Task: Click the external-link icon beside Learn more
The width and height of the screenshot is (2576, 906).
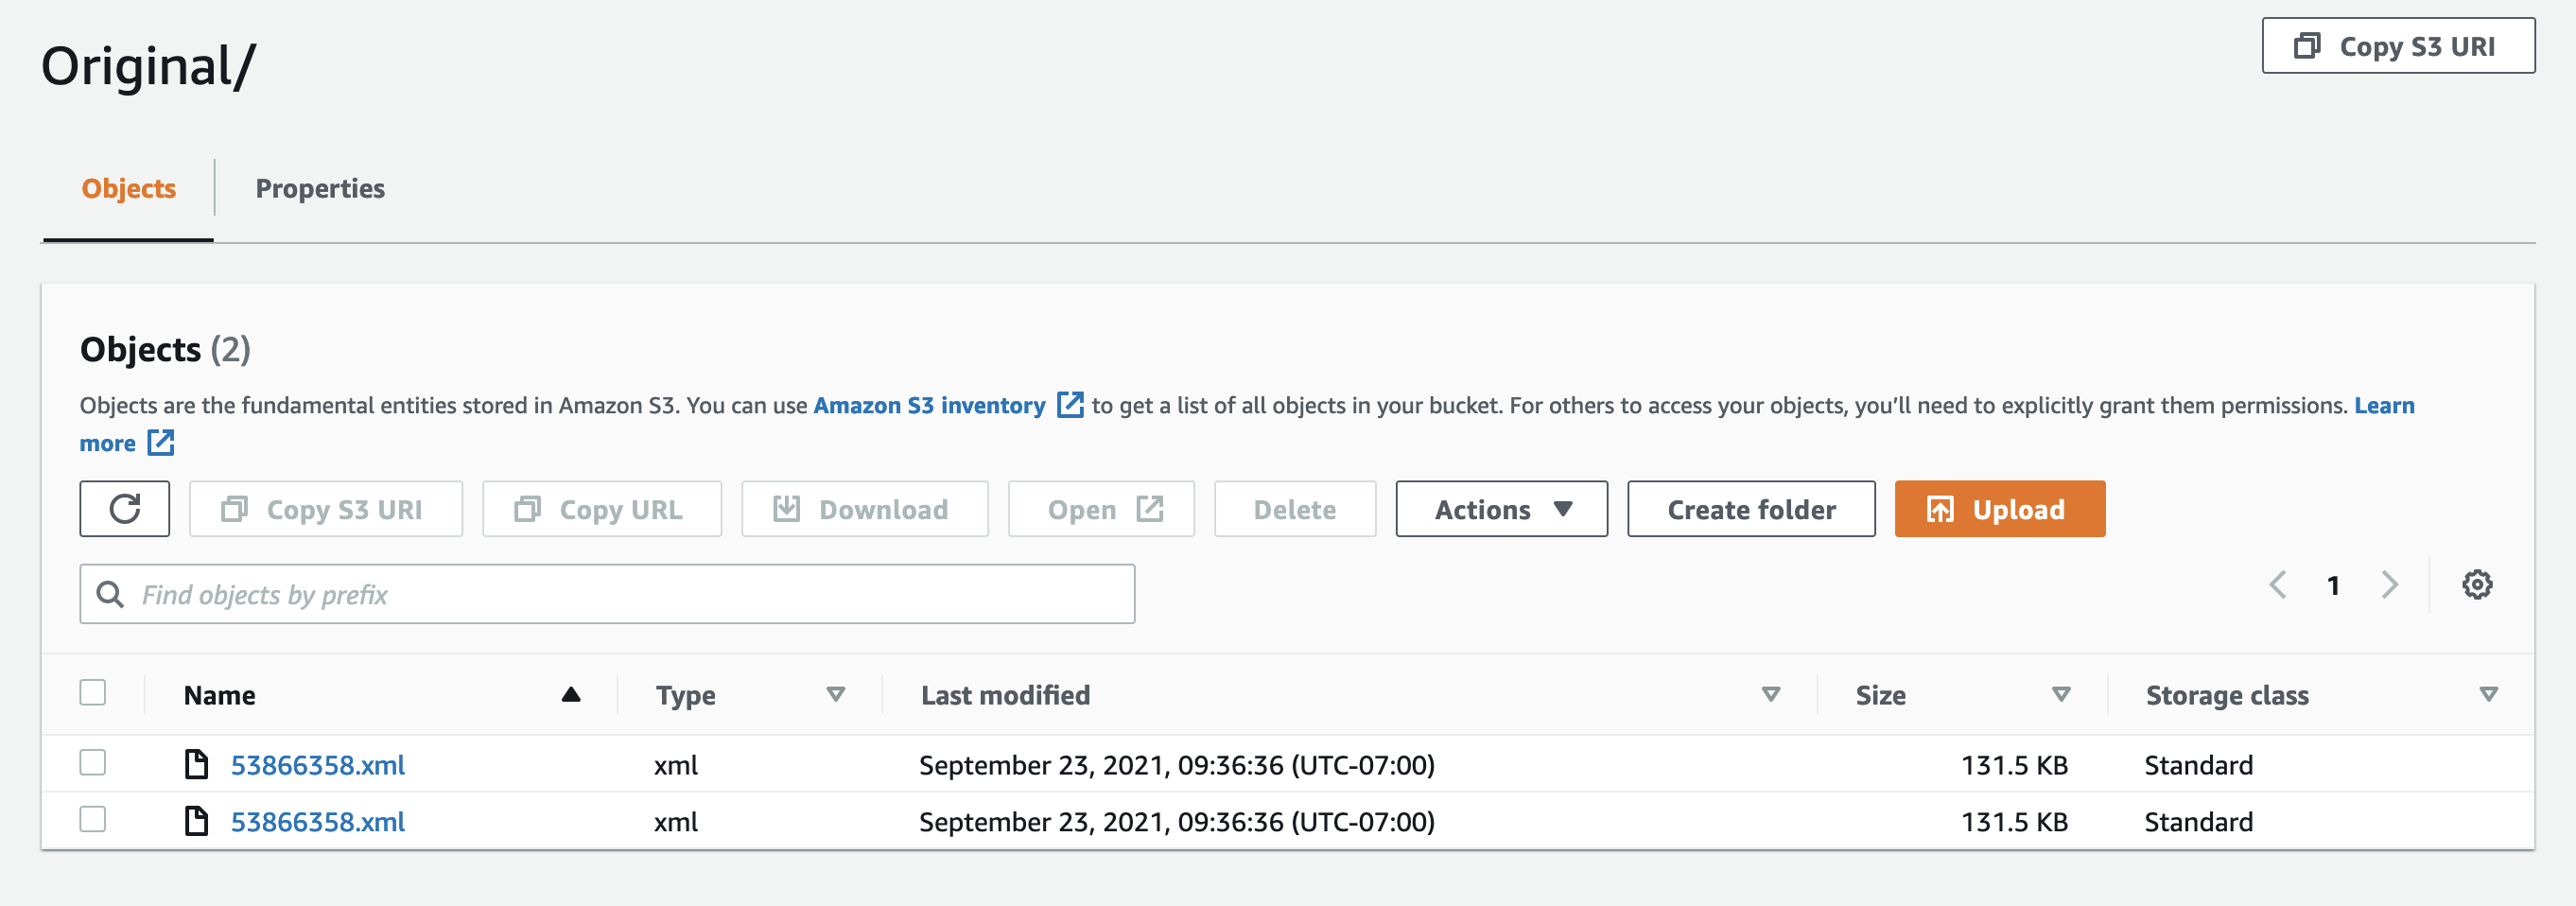Action: tap(161, 442)
